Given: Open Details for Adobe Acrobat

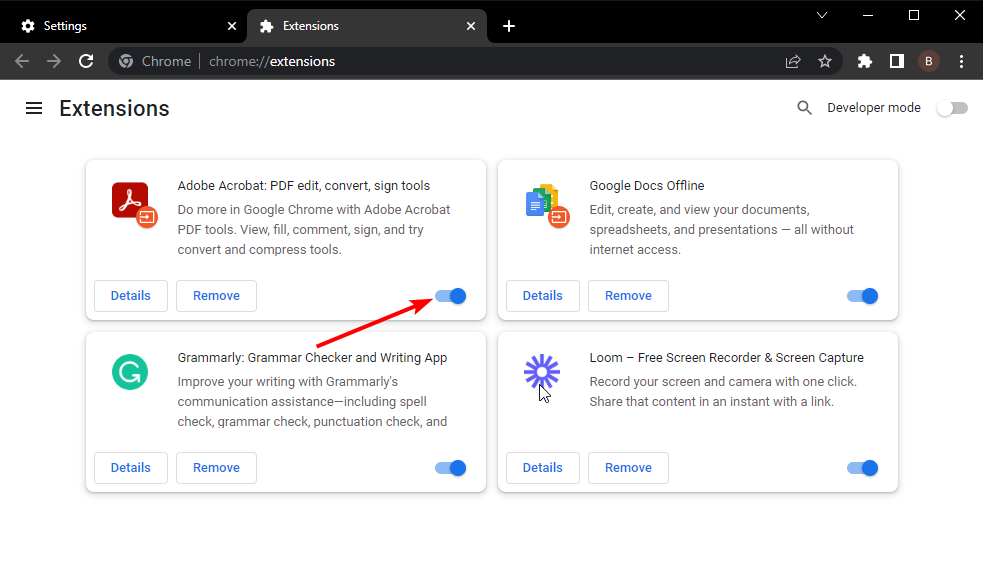Looking at the screenshot, I should click(x=130, y=296).
